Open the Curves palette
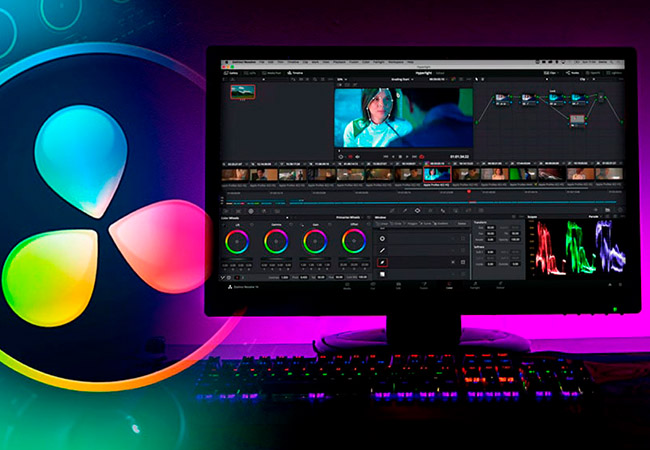The width and height of the screenshot is (650, 450). pyautogui.click(x=392, y=211)
